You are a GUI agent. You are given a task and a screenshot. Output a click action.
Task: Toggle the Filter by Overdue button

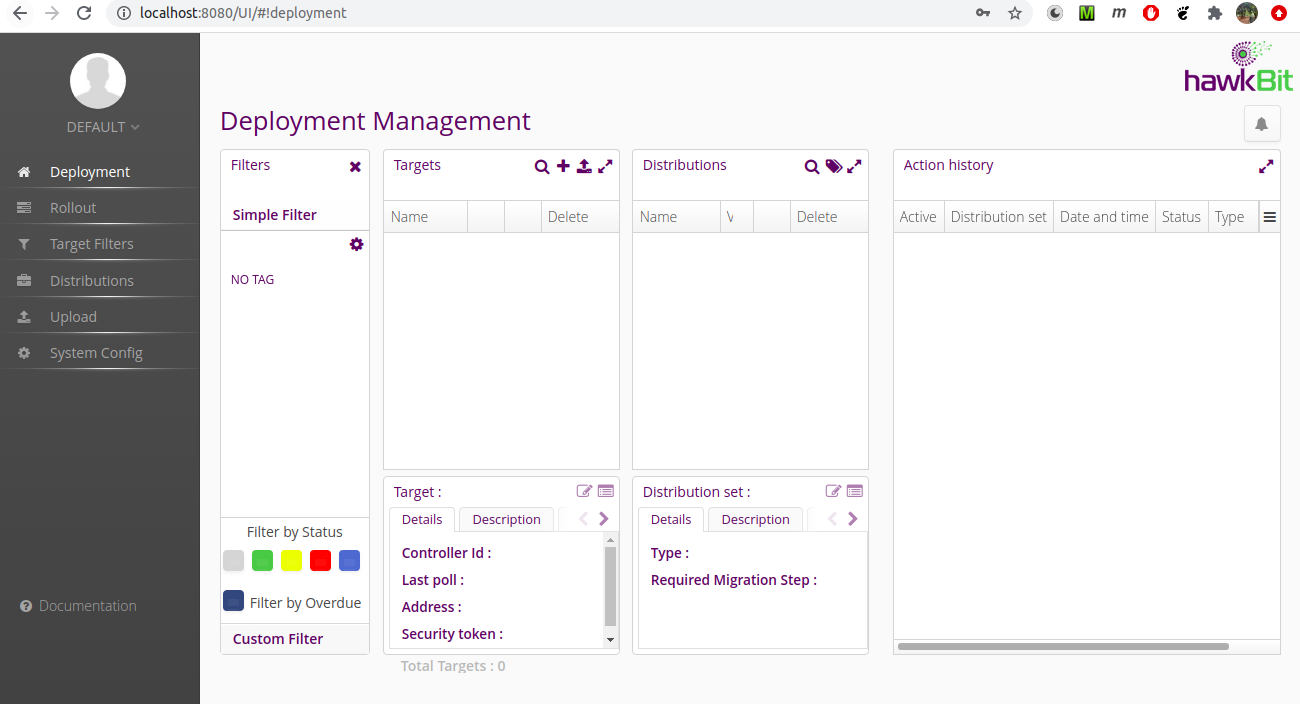(x=233, y=600)
